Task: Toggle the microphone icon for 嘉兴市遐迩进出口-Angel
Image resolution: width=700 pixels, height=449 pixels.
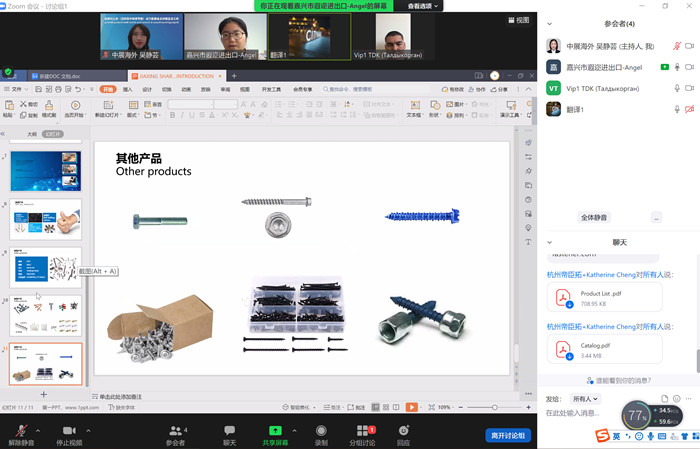Action: tap(677, 67)
